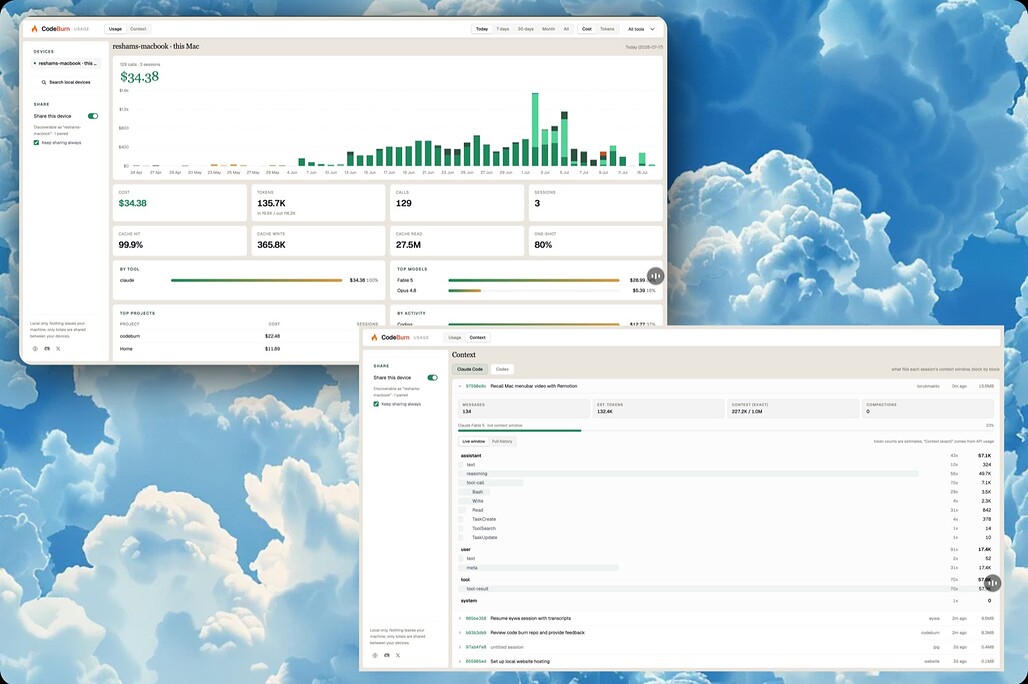Open the Discord icon in Context window footer

coord(387,655)
